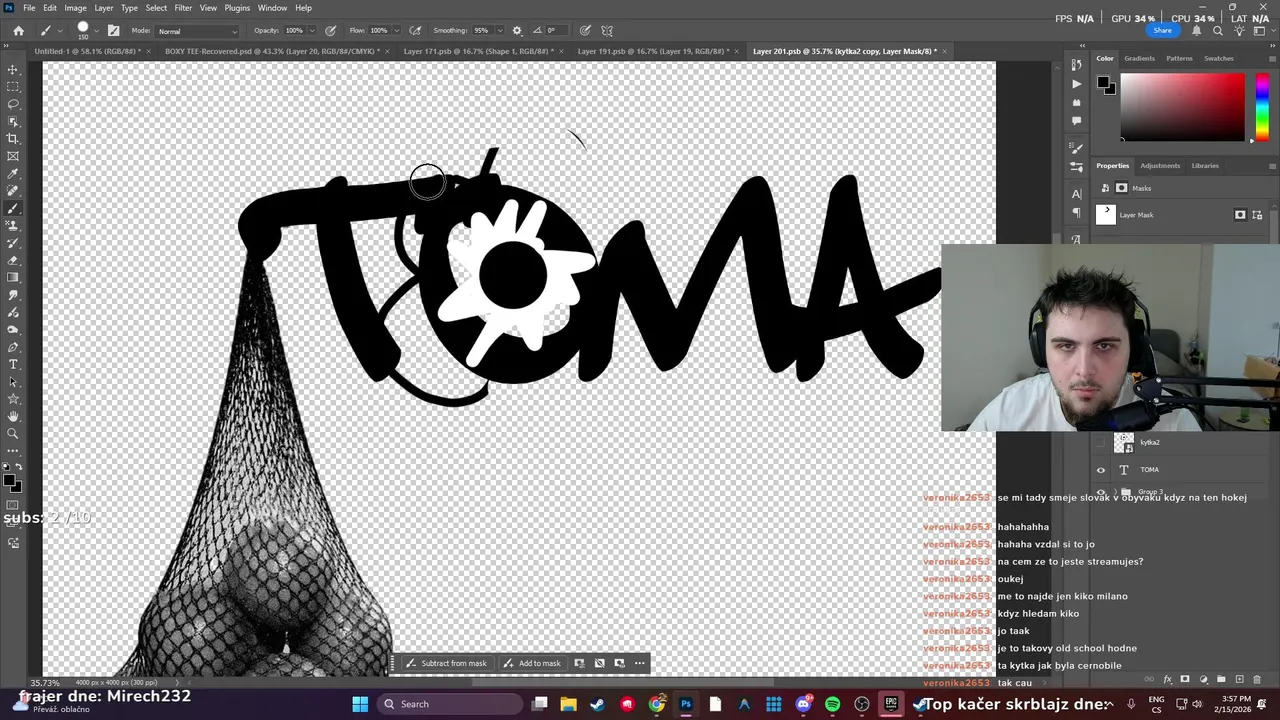
Task: Open more options in contextual task bar
Action: click(x=640, y=663)
